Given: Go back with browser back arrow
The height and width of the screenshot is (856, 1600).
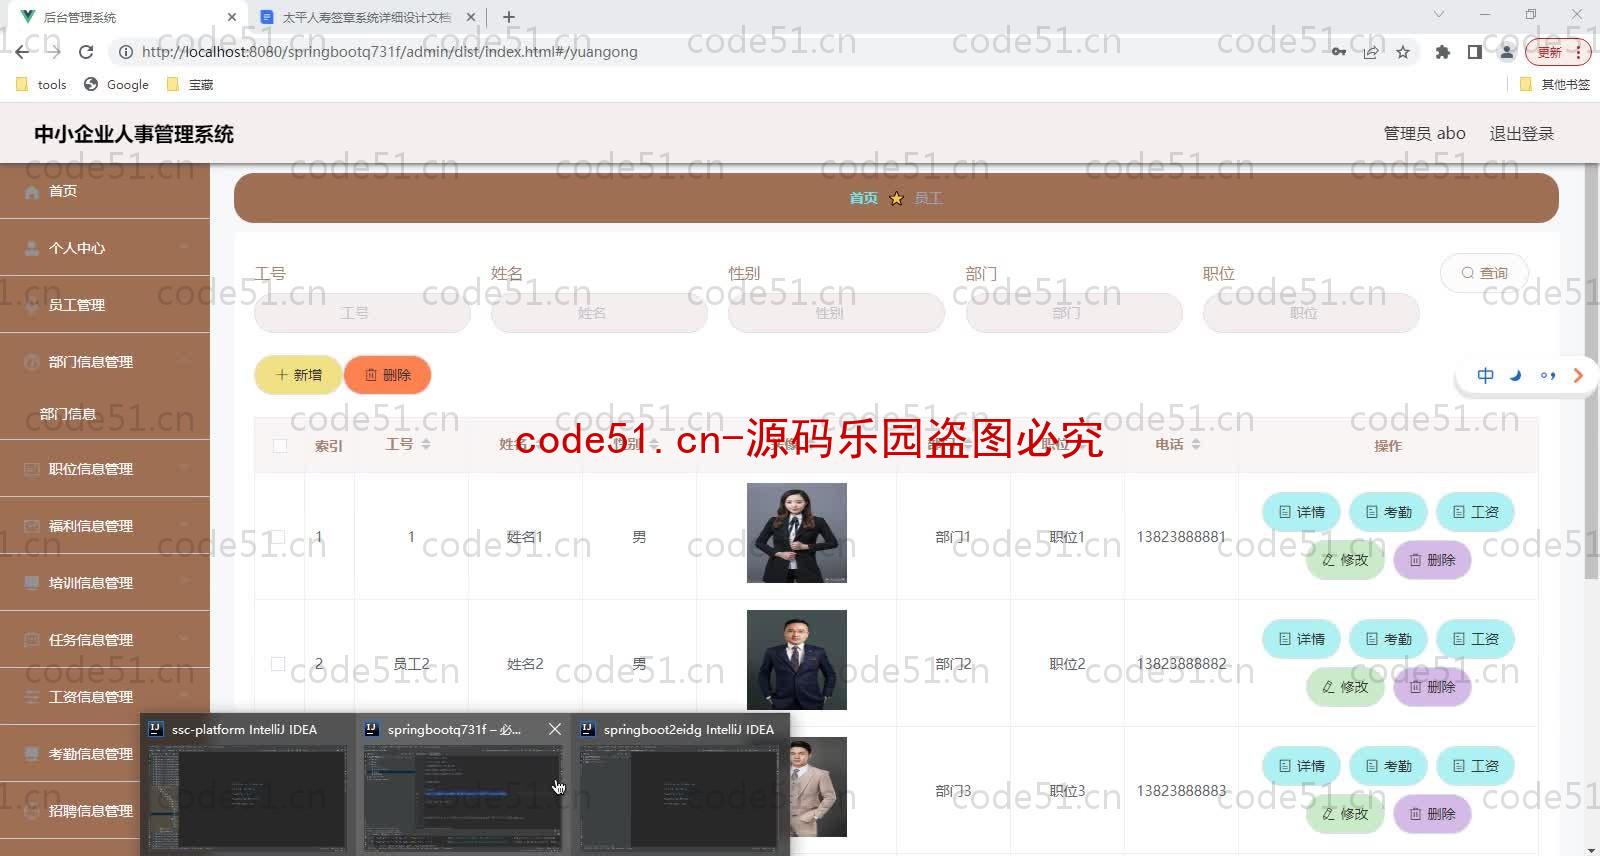Looking at the screenshot, I should coord(22,52).
